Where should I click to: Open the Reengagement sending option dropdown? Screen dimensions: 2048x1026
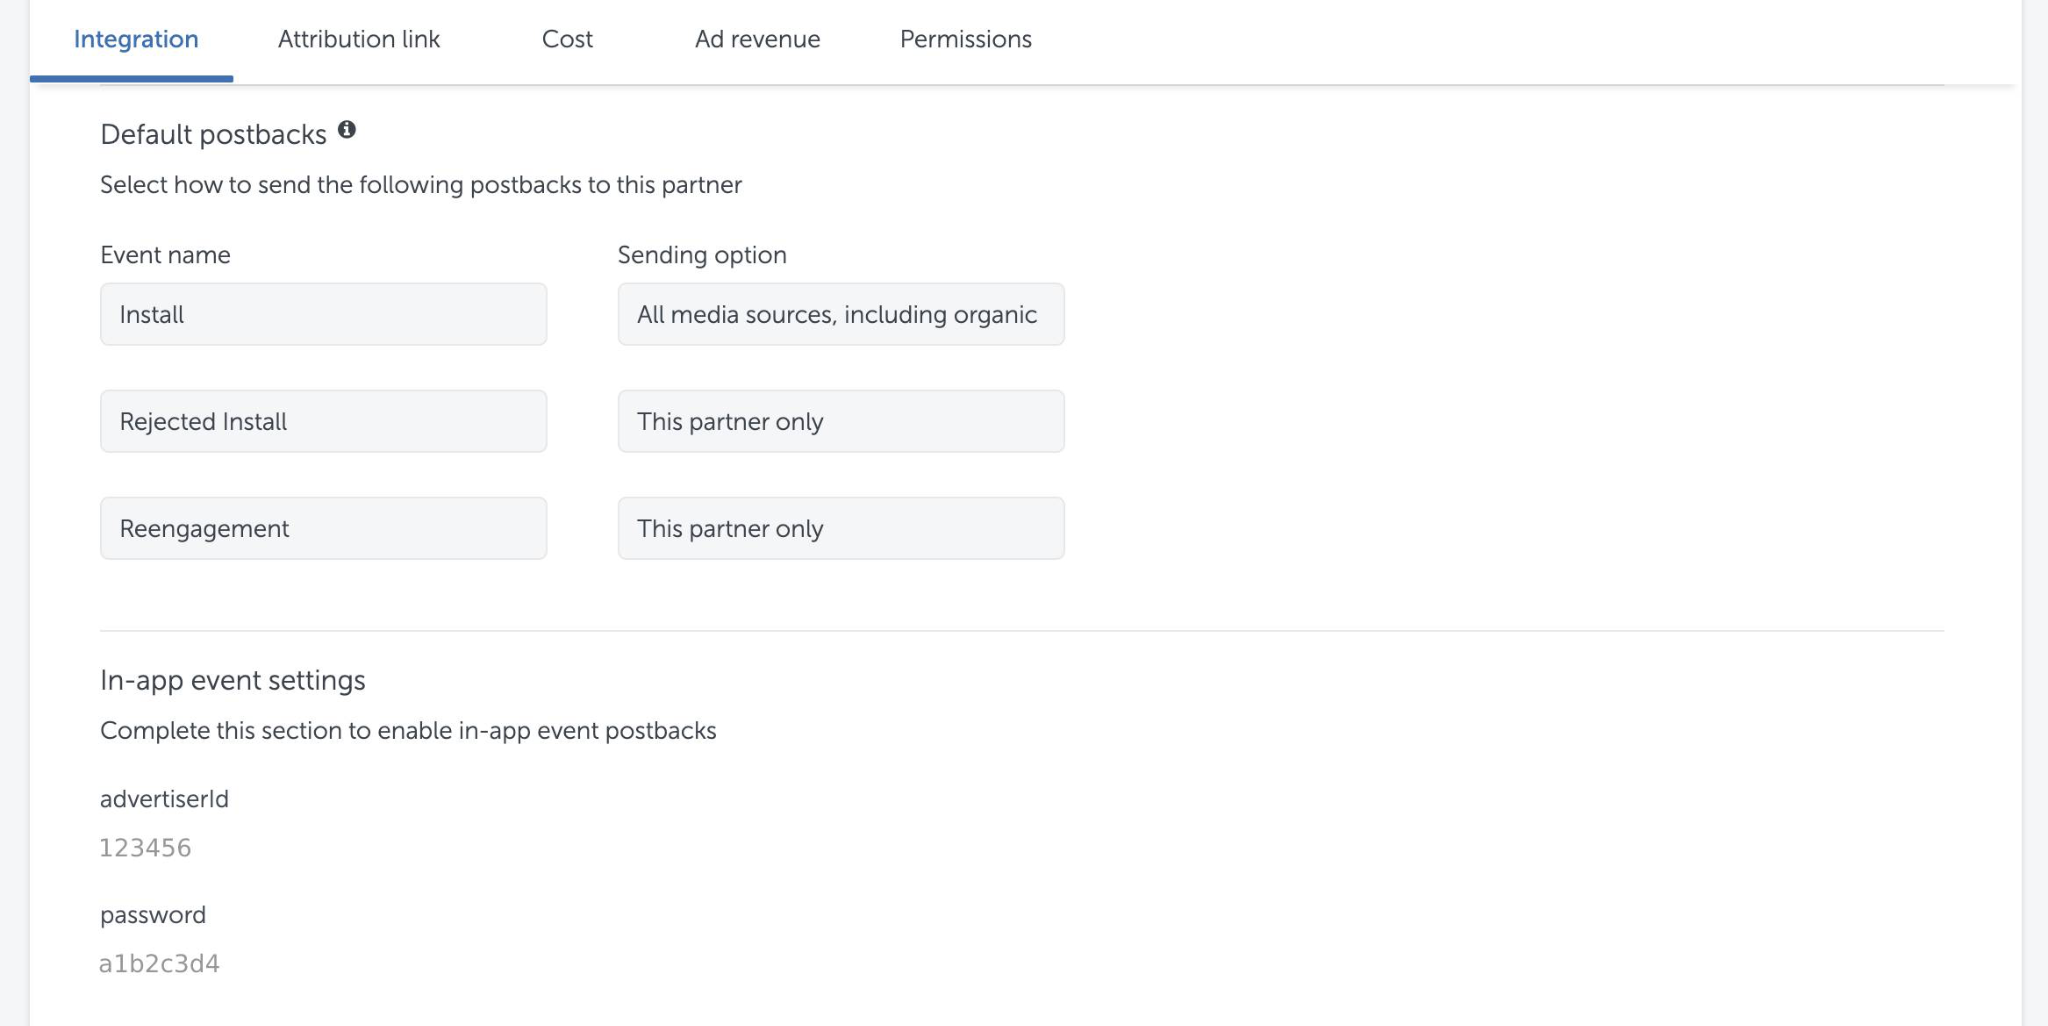(840, 528)
